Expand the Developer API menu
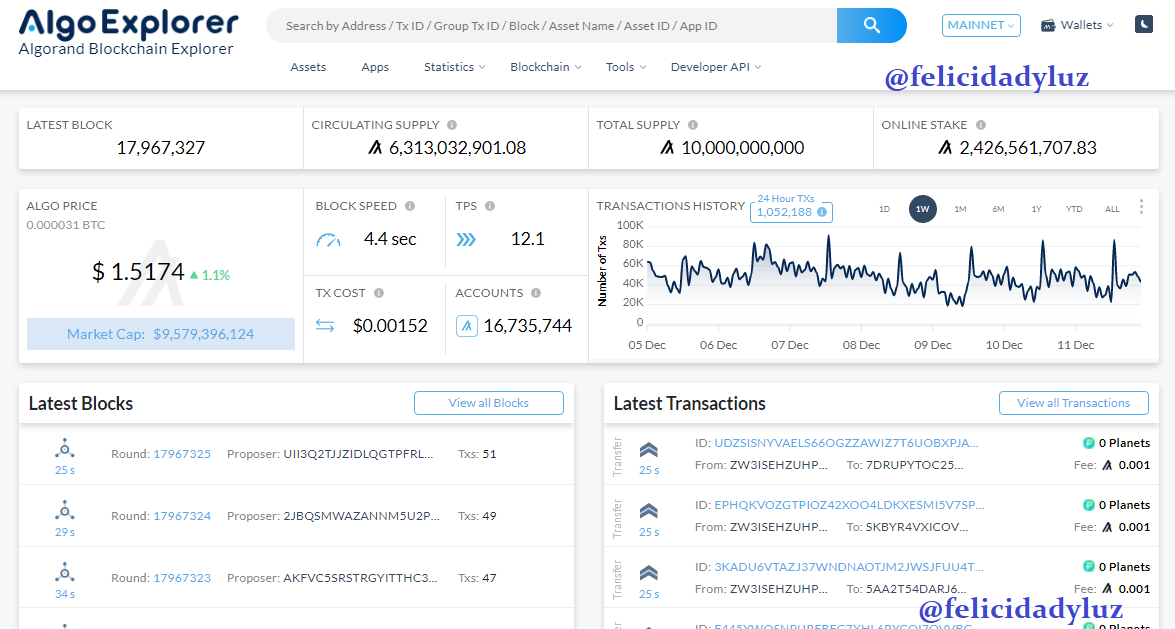The image size is (1175, 629). point(716,67)
